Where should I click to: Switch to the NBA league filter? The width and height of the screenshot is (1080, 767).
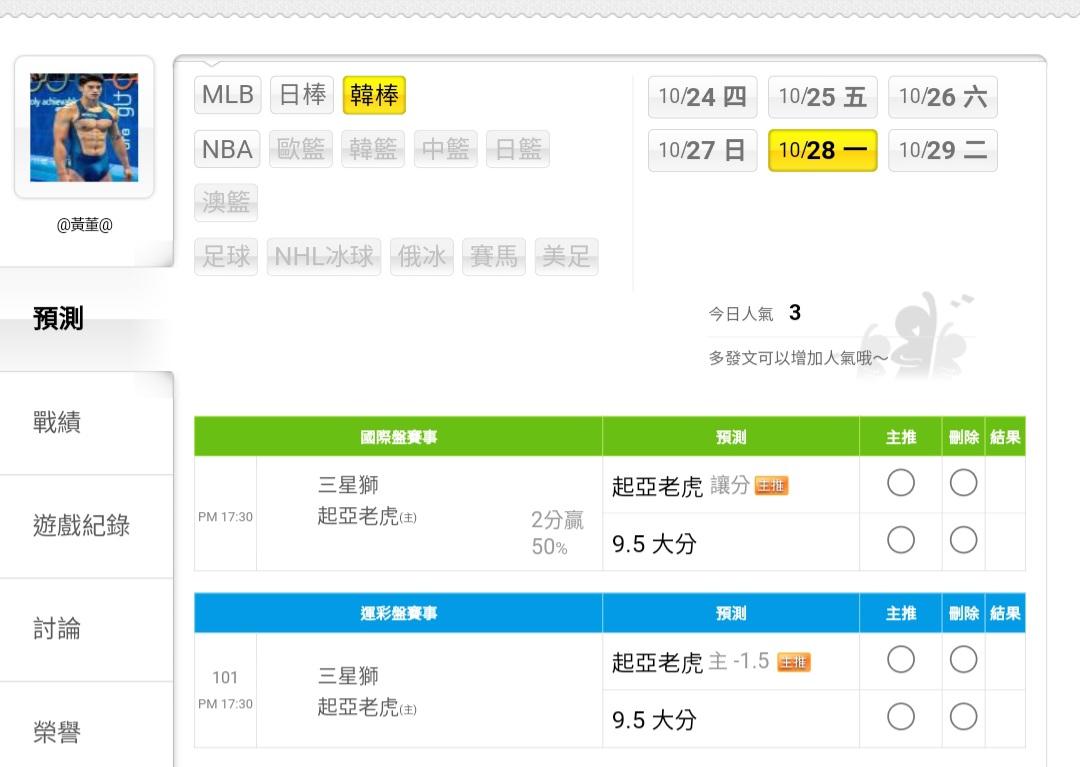point(227,149)
